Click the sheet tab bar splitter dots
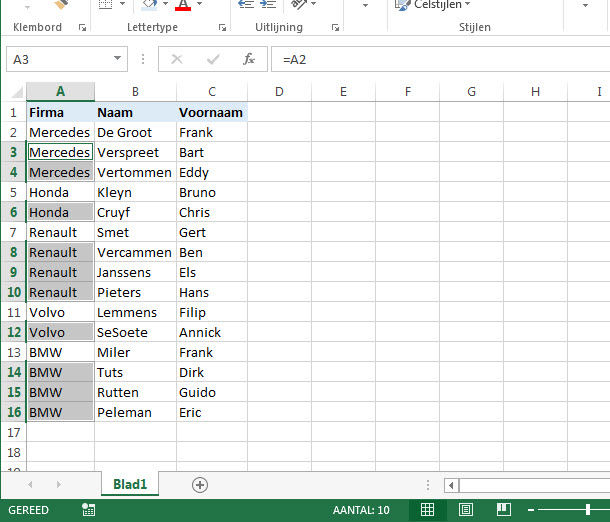This screenshot has height=522, width=610. [428, 485]
